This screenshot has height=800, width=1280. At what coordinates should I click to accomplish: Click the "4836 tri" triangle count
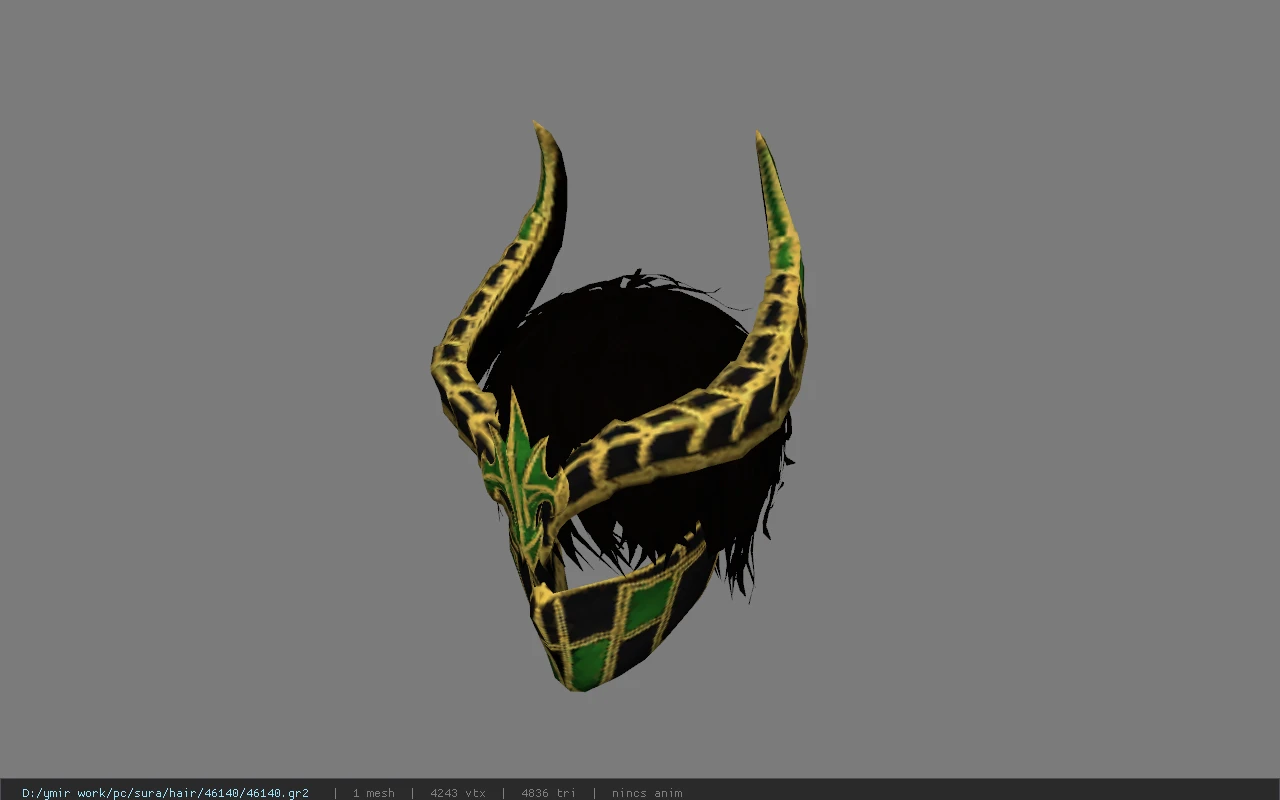point(548,793)
